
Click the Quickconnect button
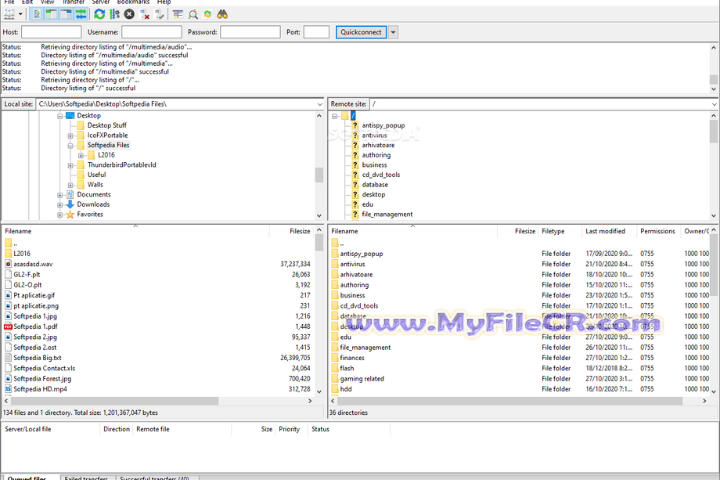[361, 32]
